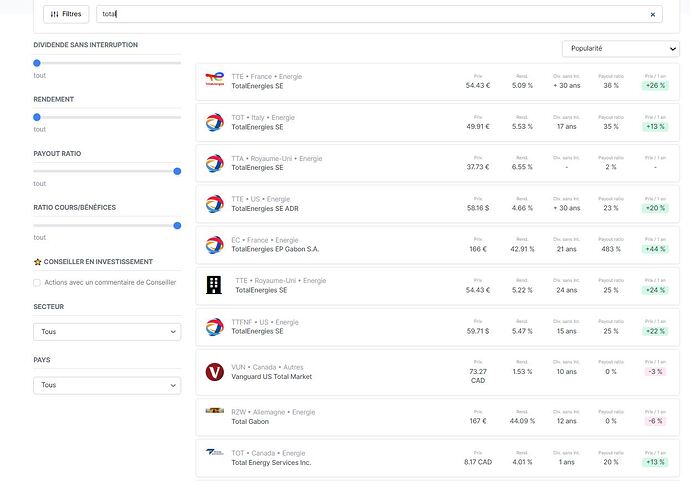
Task: Click the logo of the TTFNF US row
Action: (x=215, y=327)
